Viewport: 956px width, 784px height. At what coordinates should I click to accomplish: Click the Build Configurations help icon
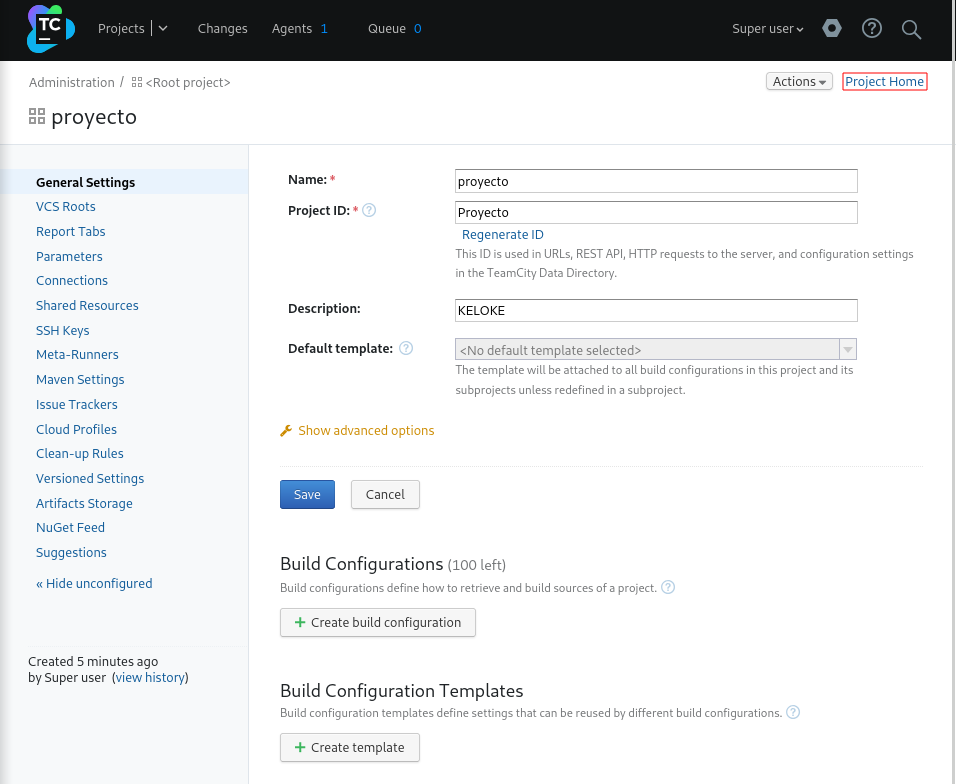click(668, 587)
